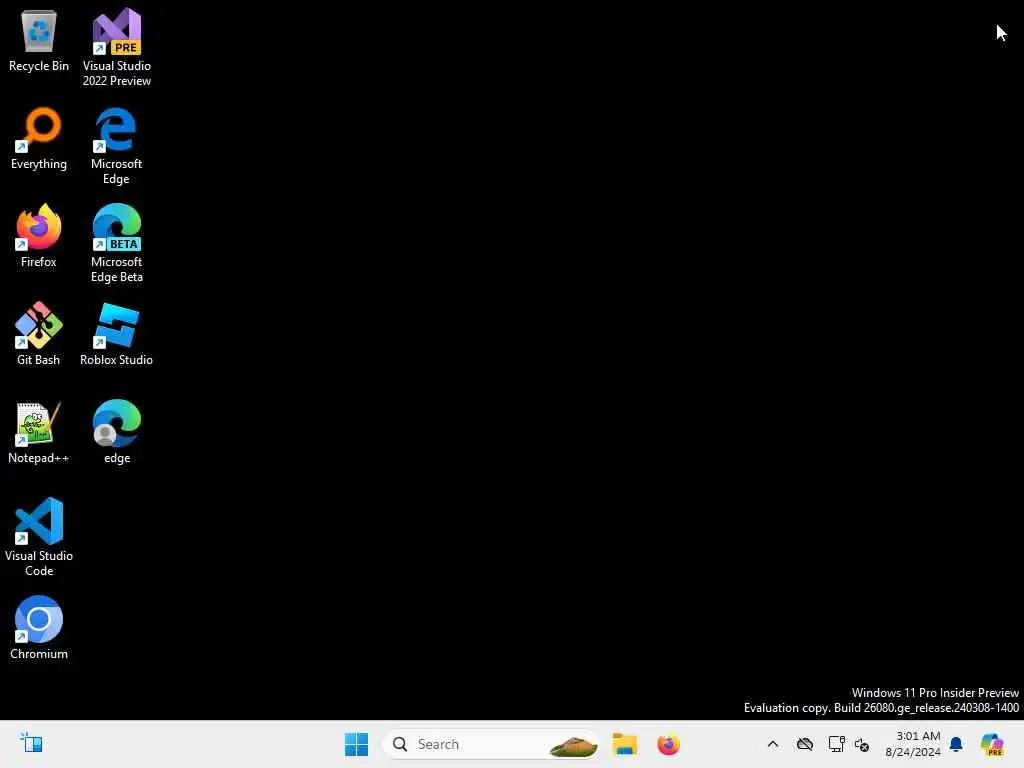1024x768 pixels.
Task: Focus the taskbar Search box
Action: [x=491, y=744]
